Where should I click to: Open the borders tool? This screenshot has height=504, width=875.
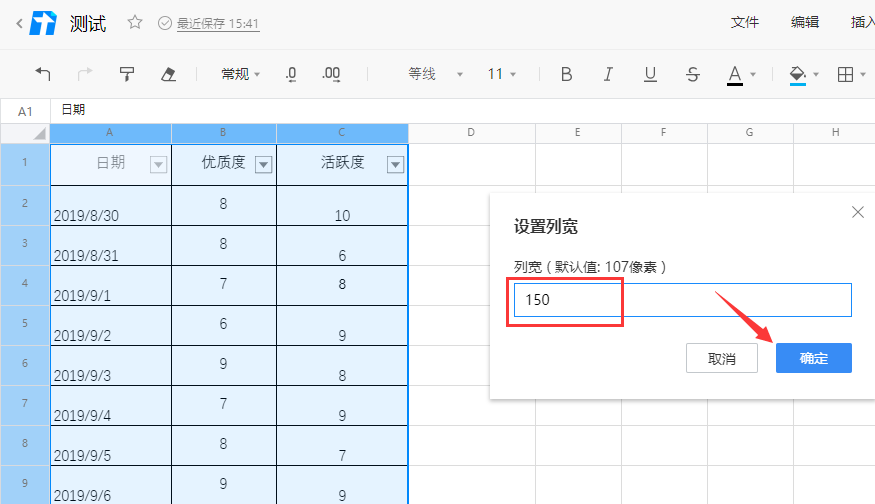pyautogui.click(x=845, y=74)
